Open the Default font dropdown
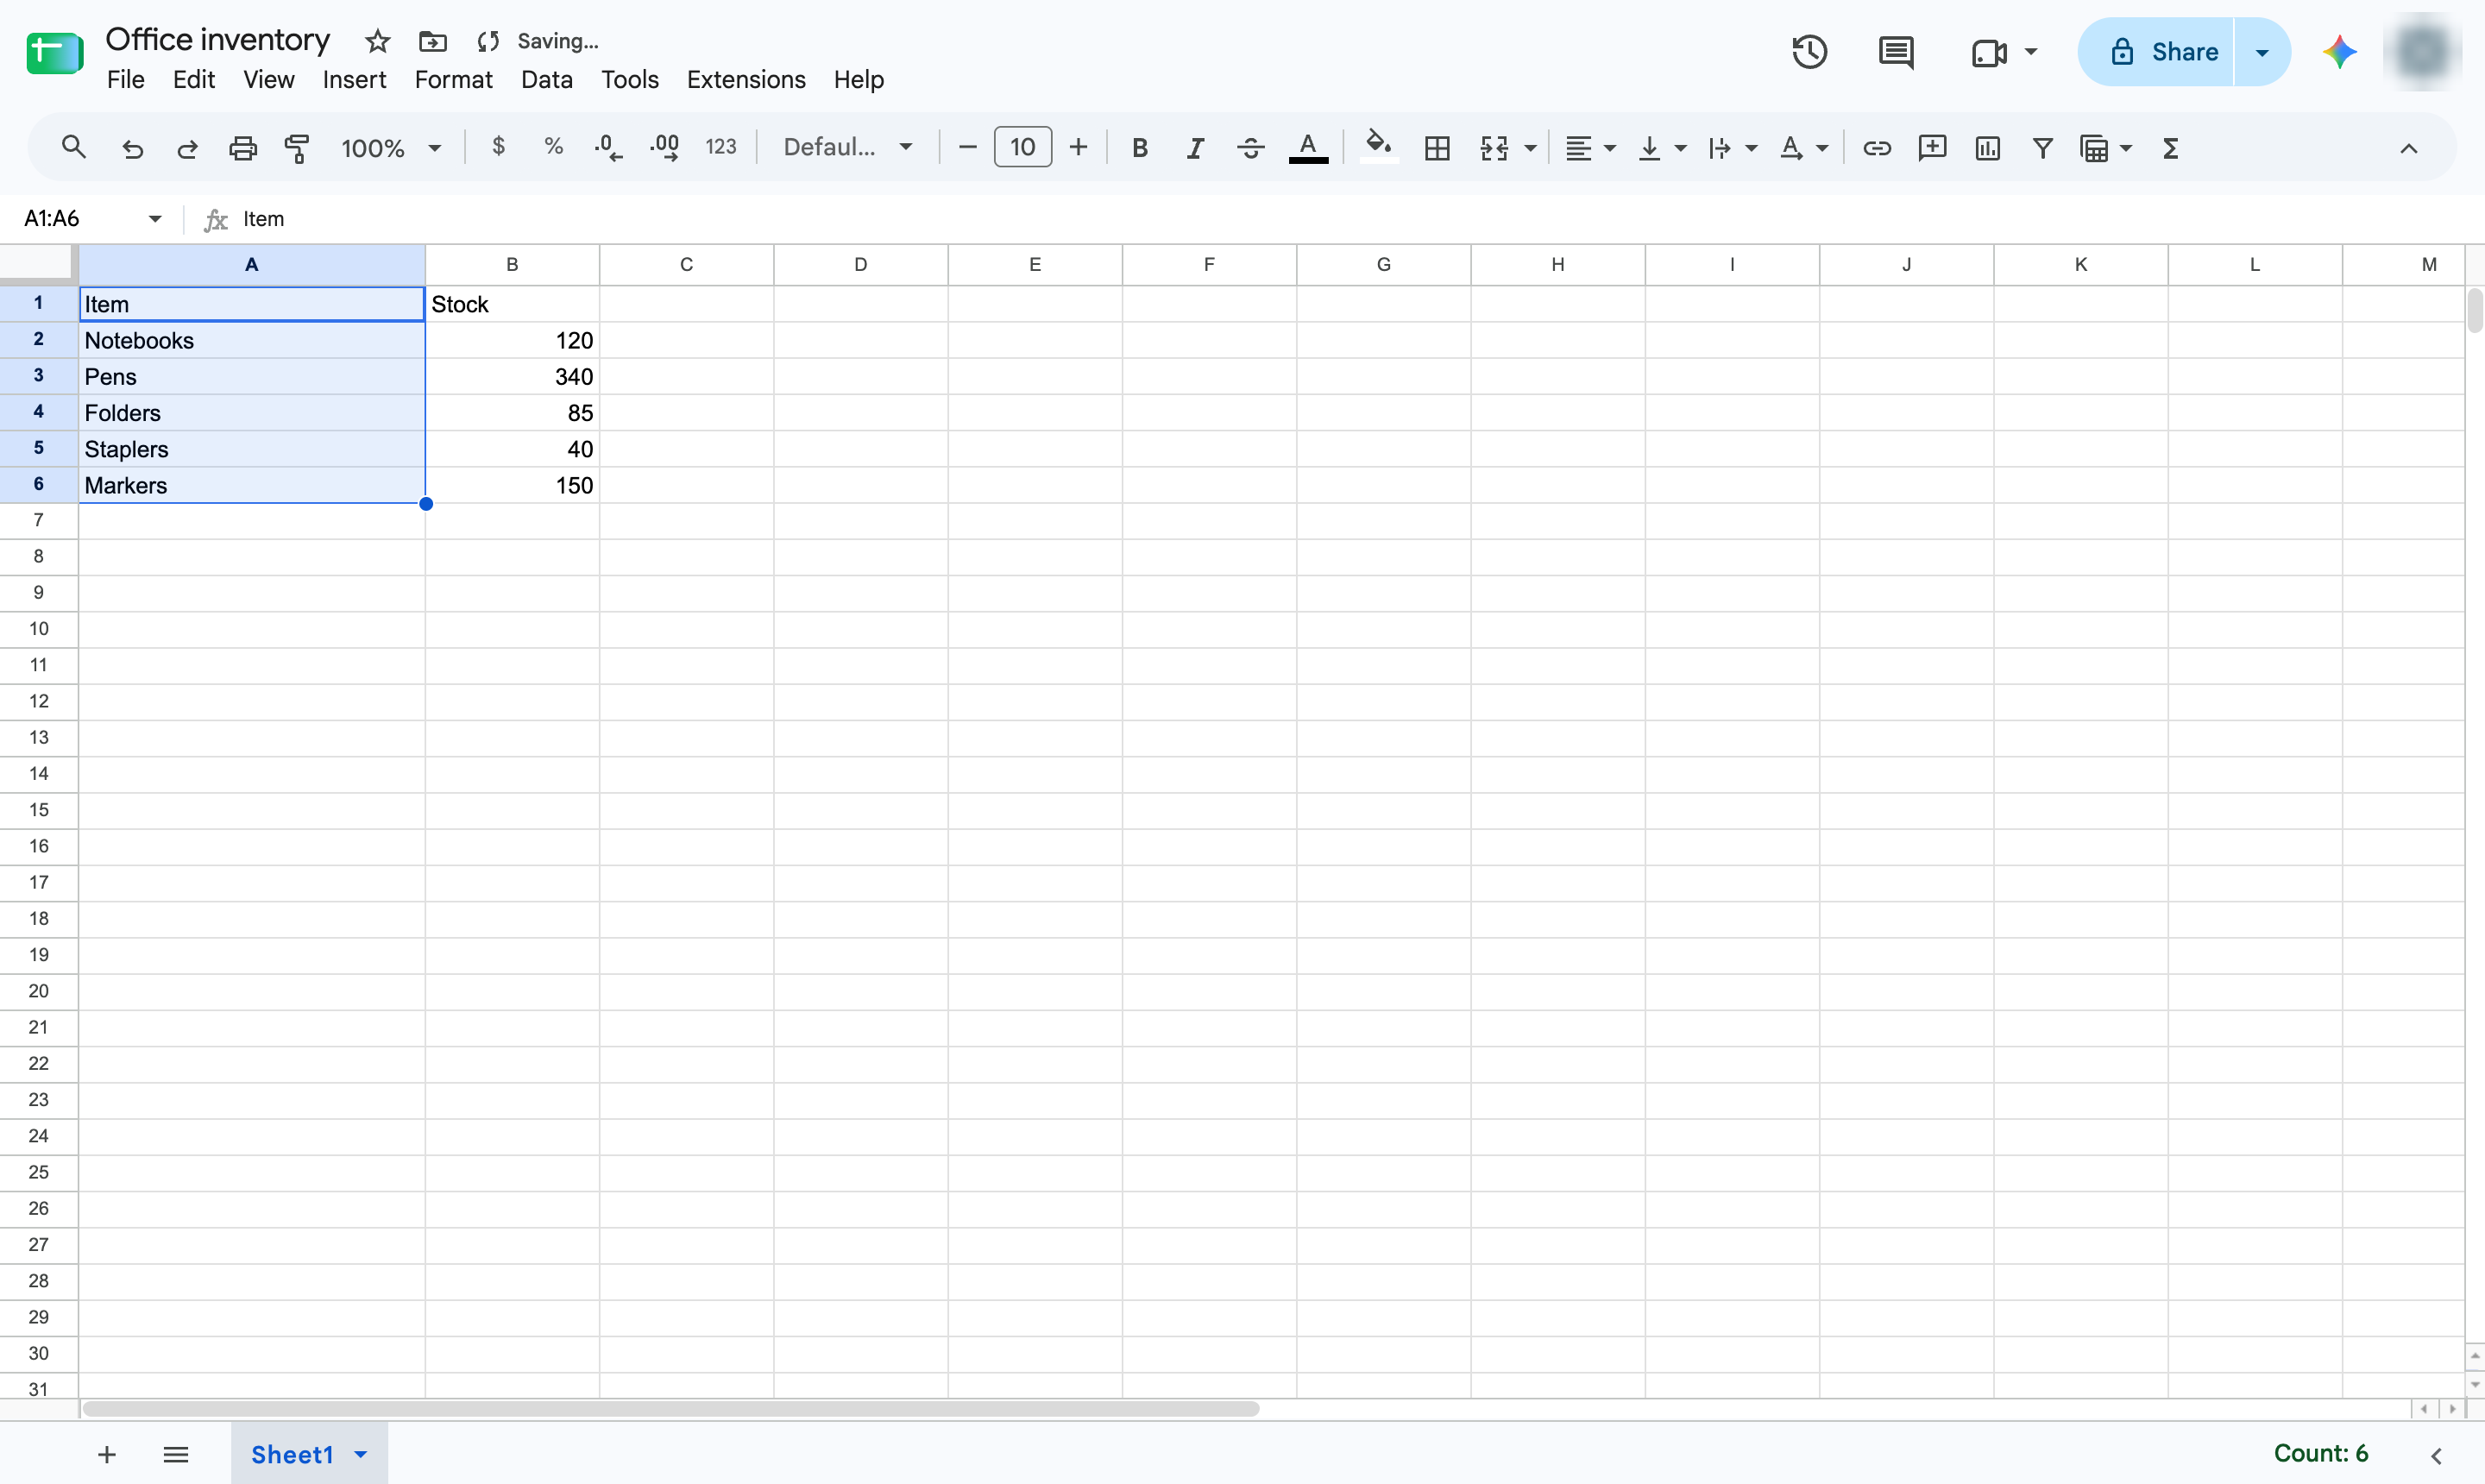 (x=848, y=147)
